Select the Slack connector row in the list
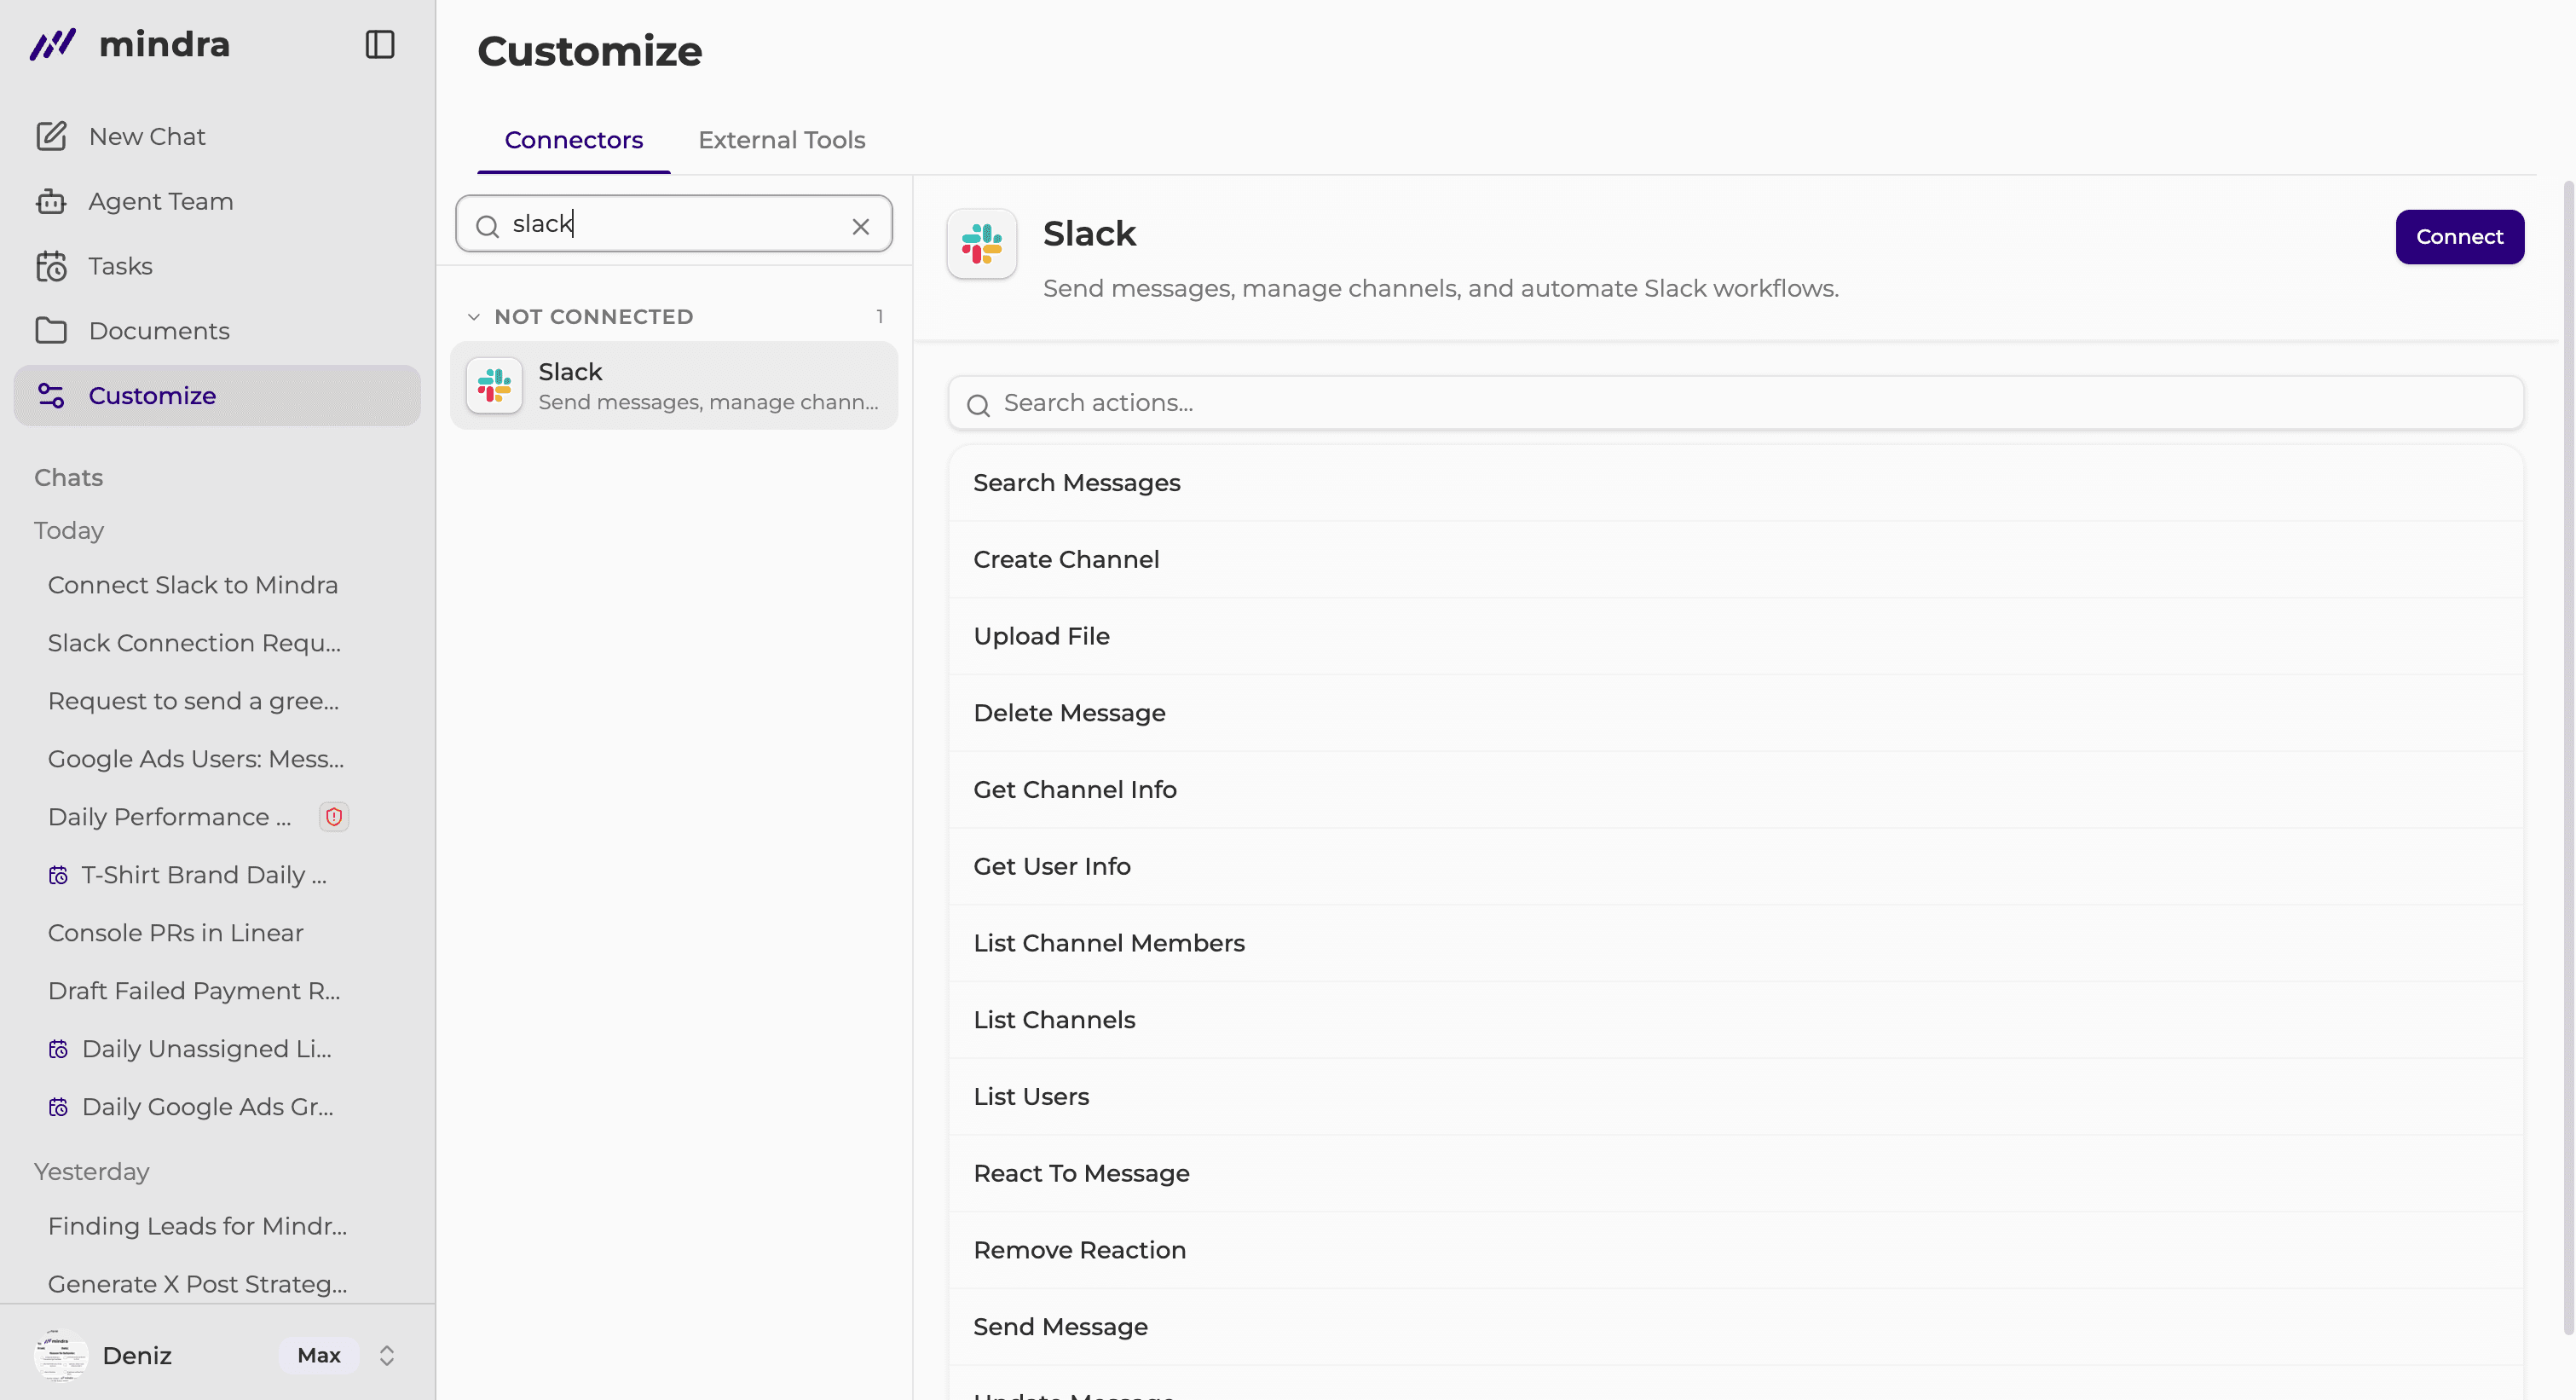The width and height of the screenshot is (2576, 1400). [x=674, y=385]
